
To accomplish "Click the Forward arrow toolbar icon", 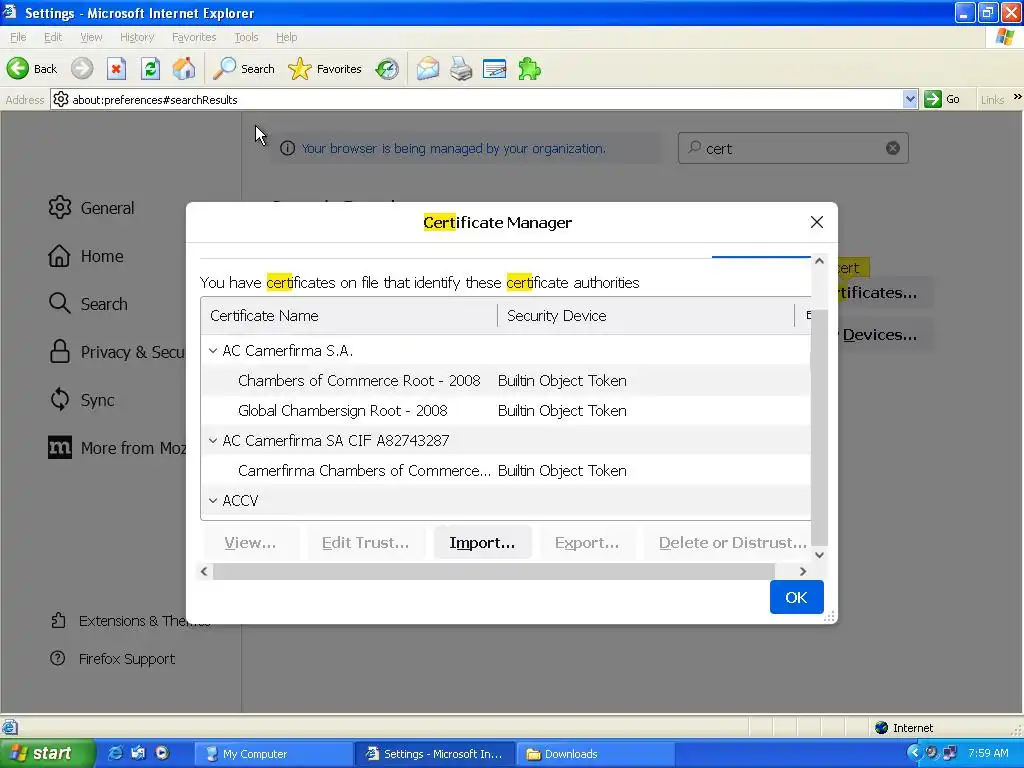I will pyautogui.click(x=82, y=69).
